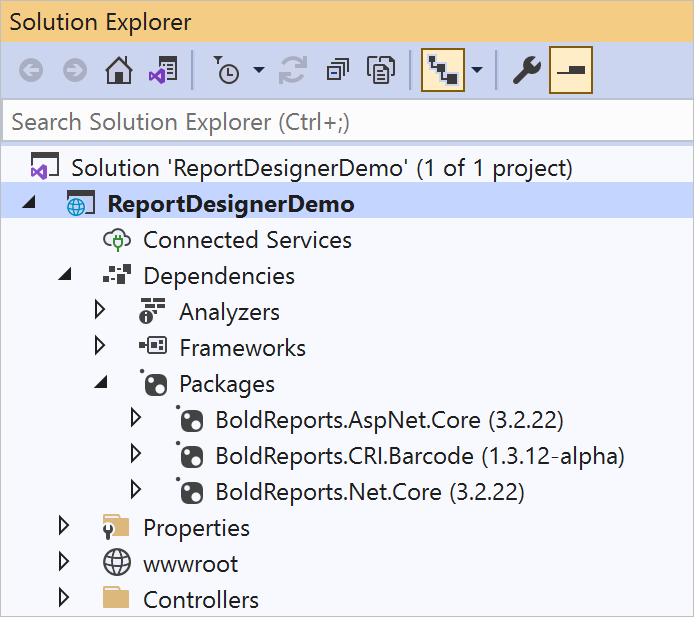The width and height of the screenshot is (694, 617).
Task: Click the Connected Services cloud icon
Action: tap(117, 240)
